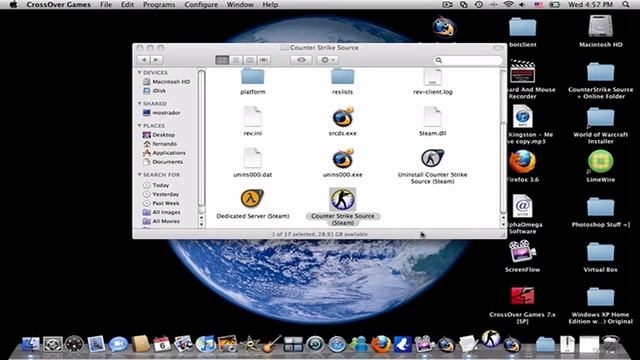Image resolution: width=640 pixels, height=360 pixels.
Task: Open Trash in the Dock
Action: pos(610,344)
